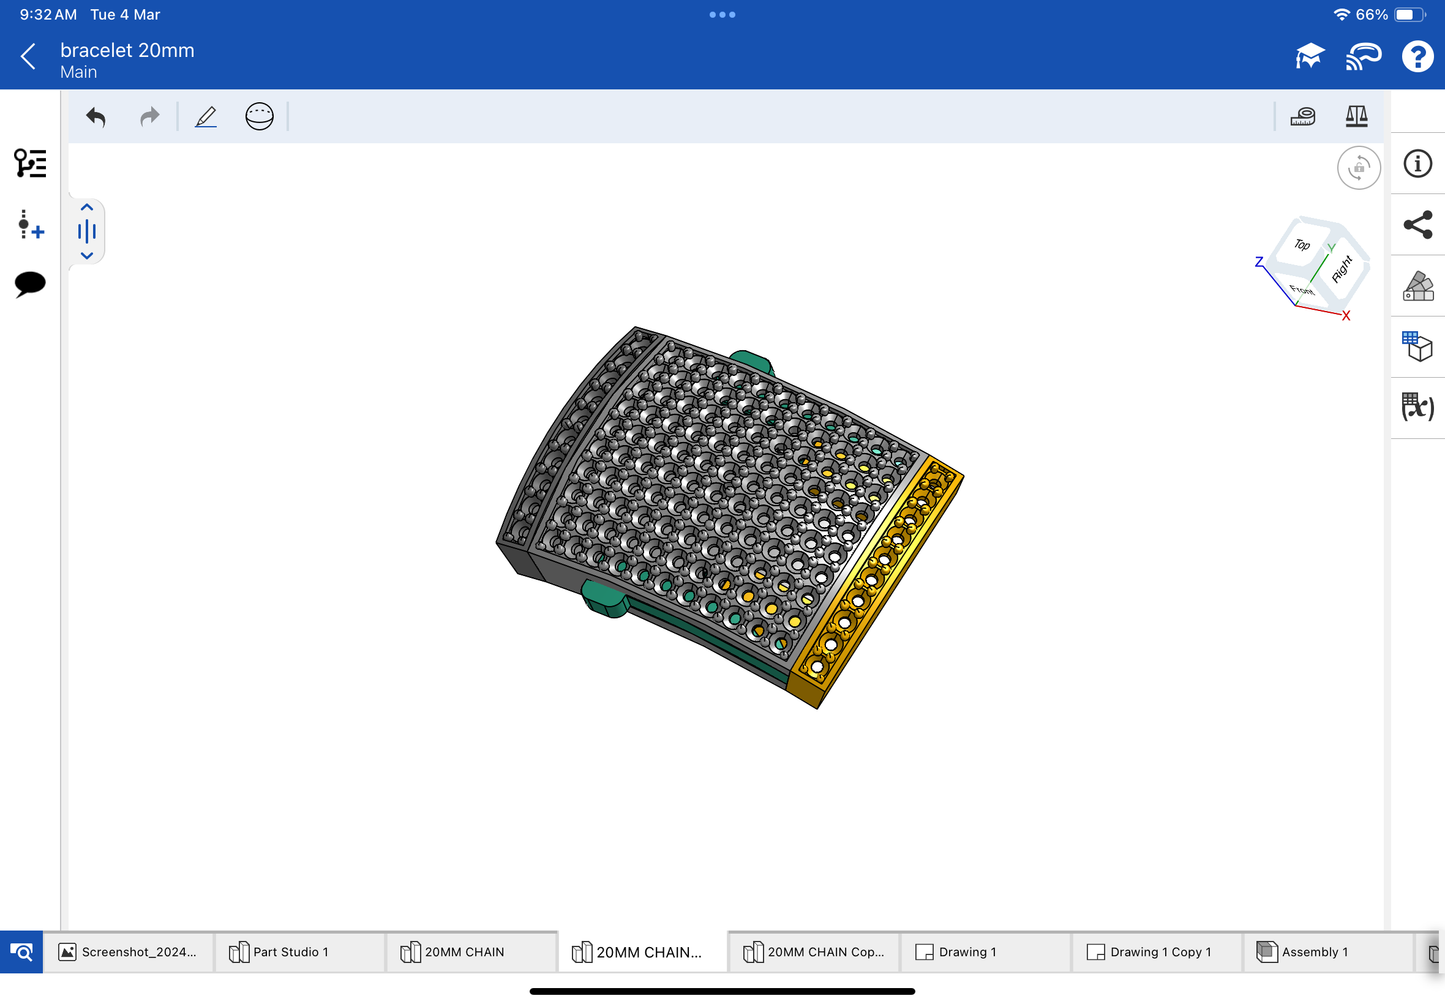This screenshot has width=1445, height=1004.
Task: Open the insert feature panel
Action: 30,224
